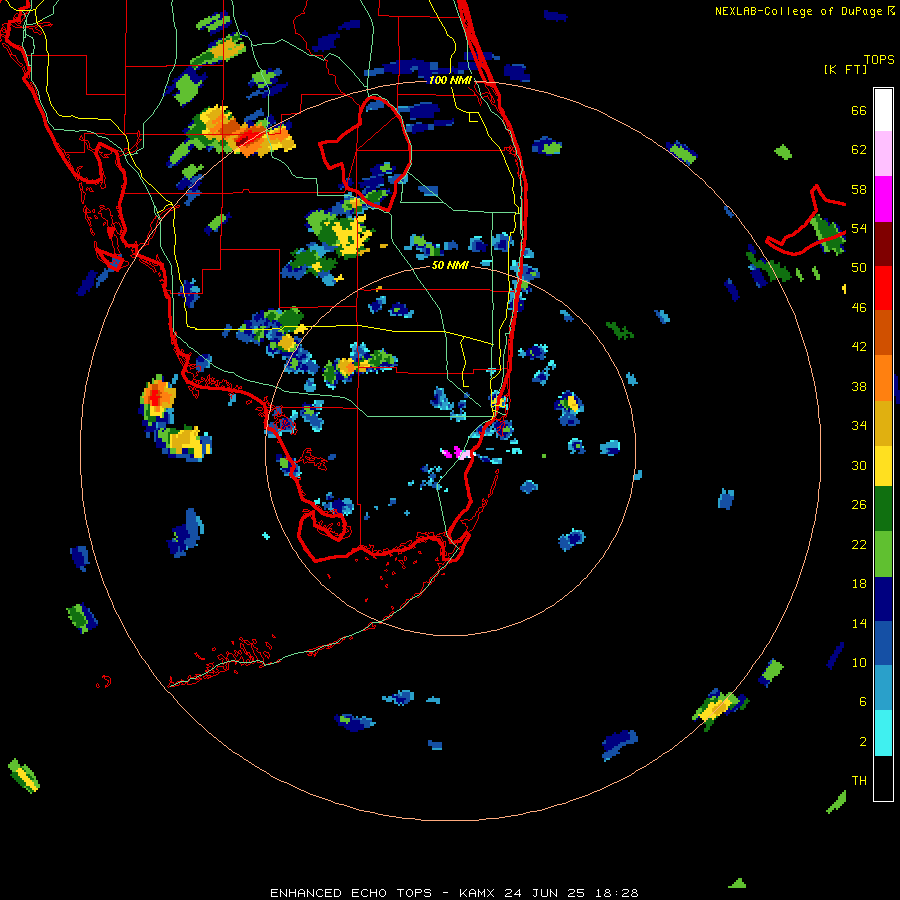Click the gold legend swatch
Screen dimensions: 900x900
click(x=883, y=423)
